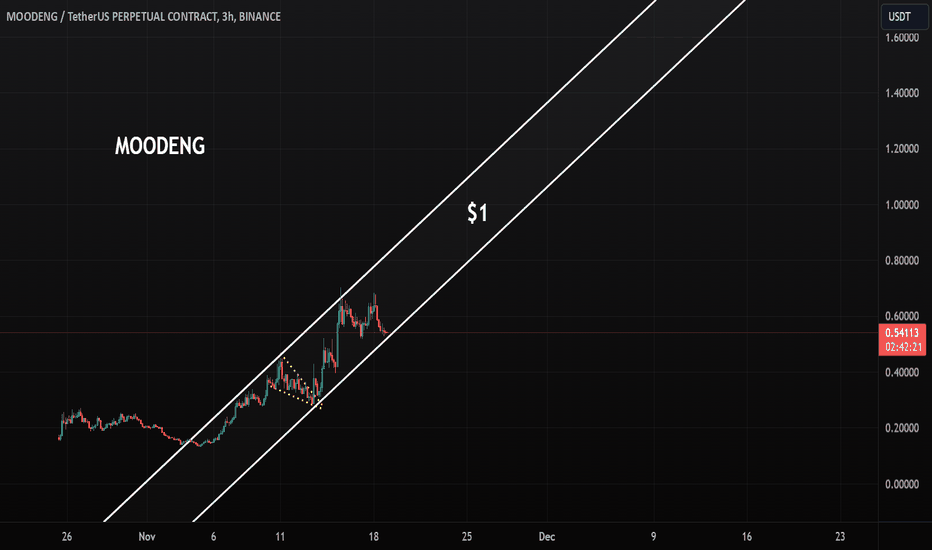Click the 0.20000 price axis label
Image resolution: width=932 pixels, height=550 pixels.
point(902,428)
